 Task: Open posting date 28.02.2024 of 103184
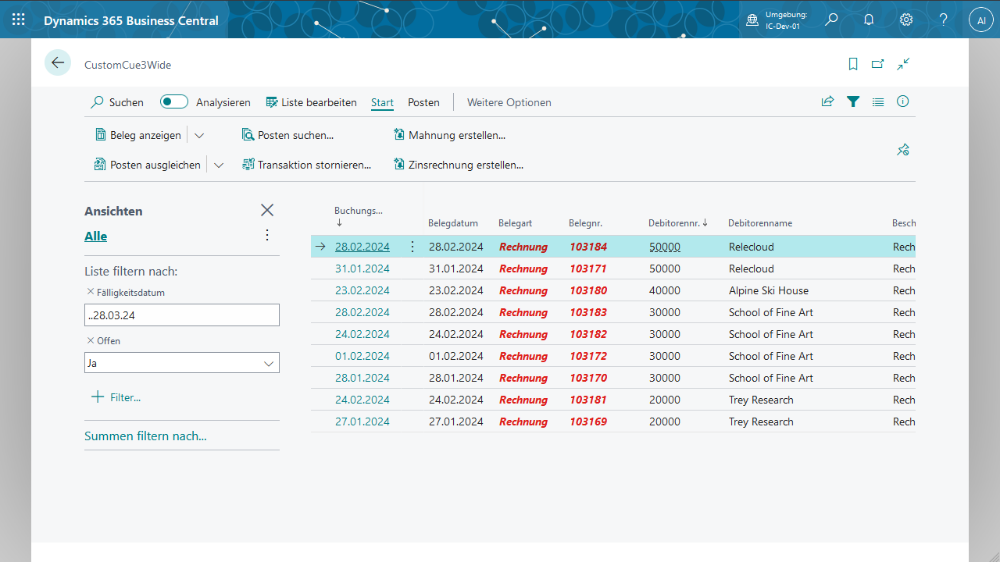click(362, 247)
